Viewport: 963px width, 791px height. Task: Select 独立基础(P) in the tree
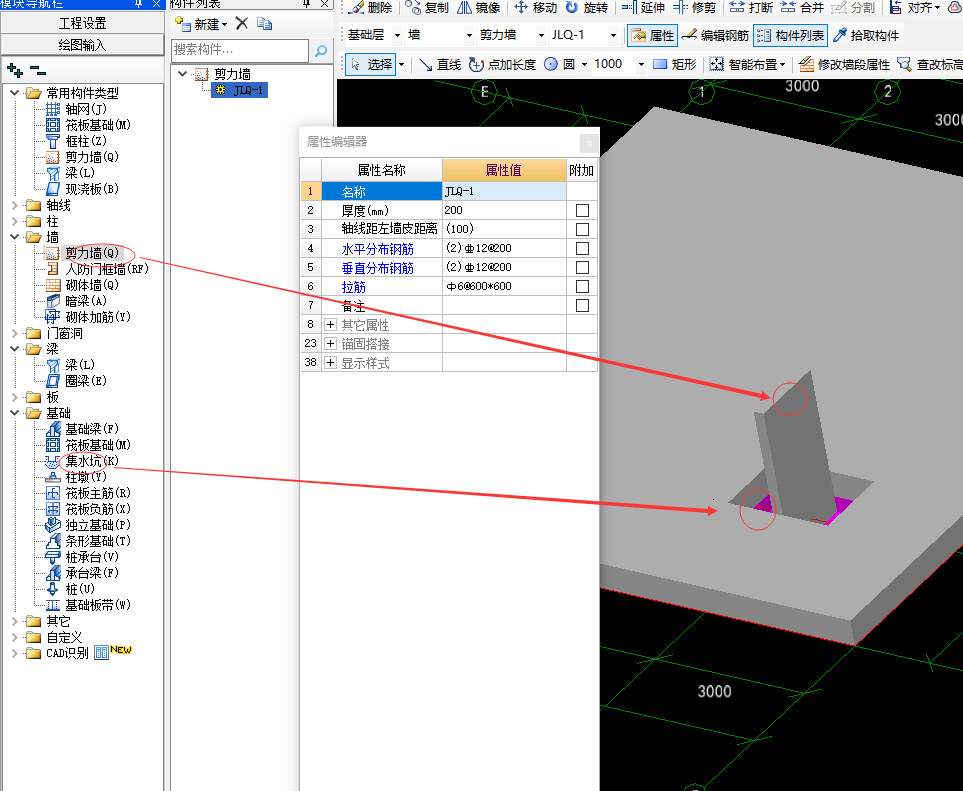coord(98,525)
